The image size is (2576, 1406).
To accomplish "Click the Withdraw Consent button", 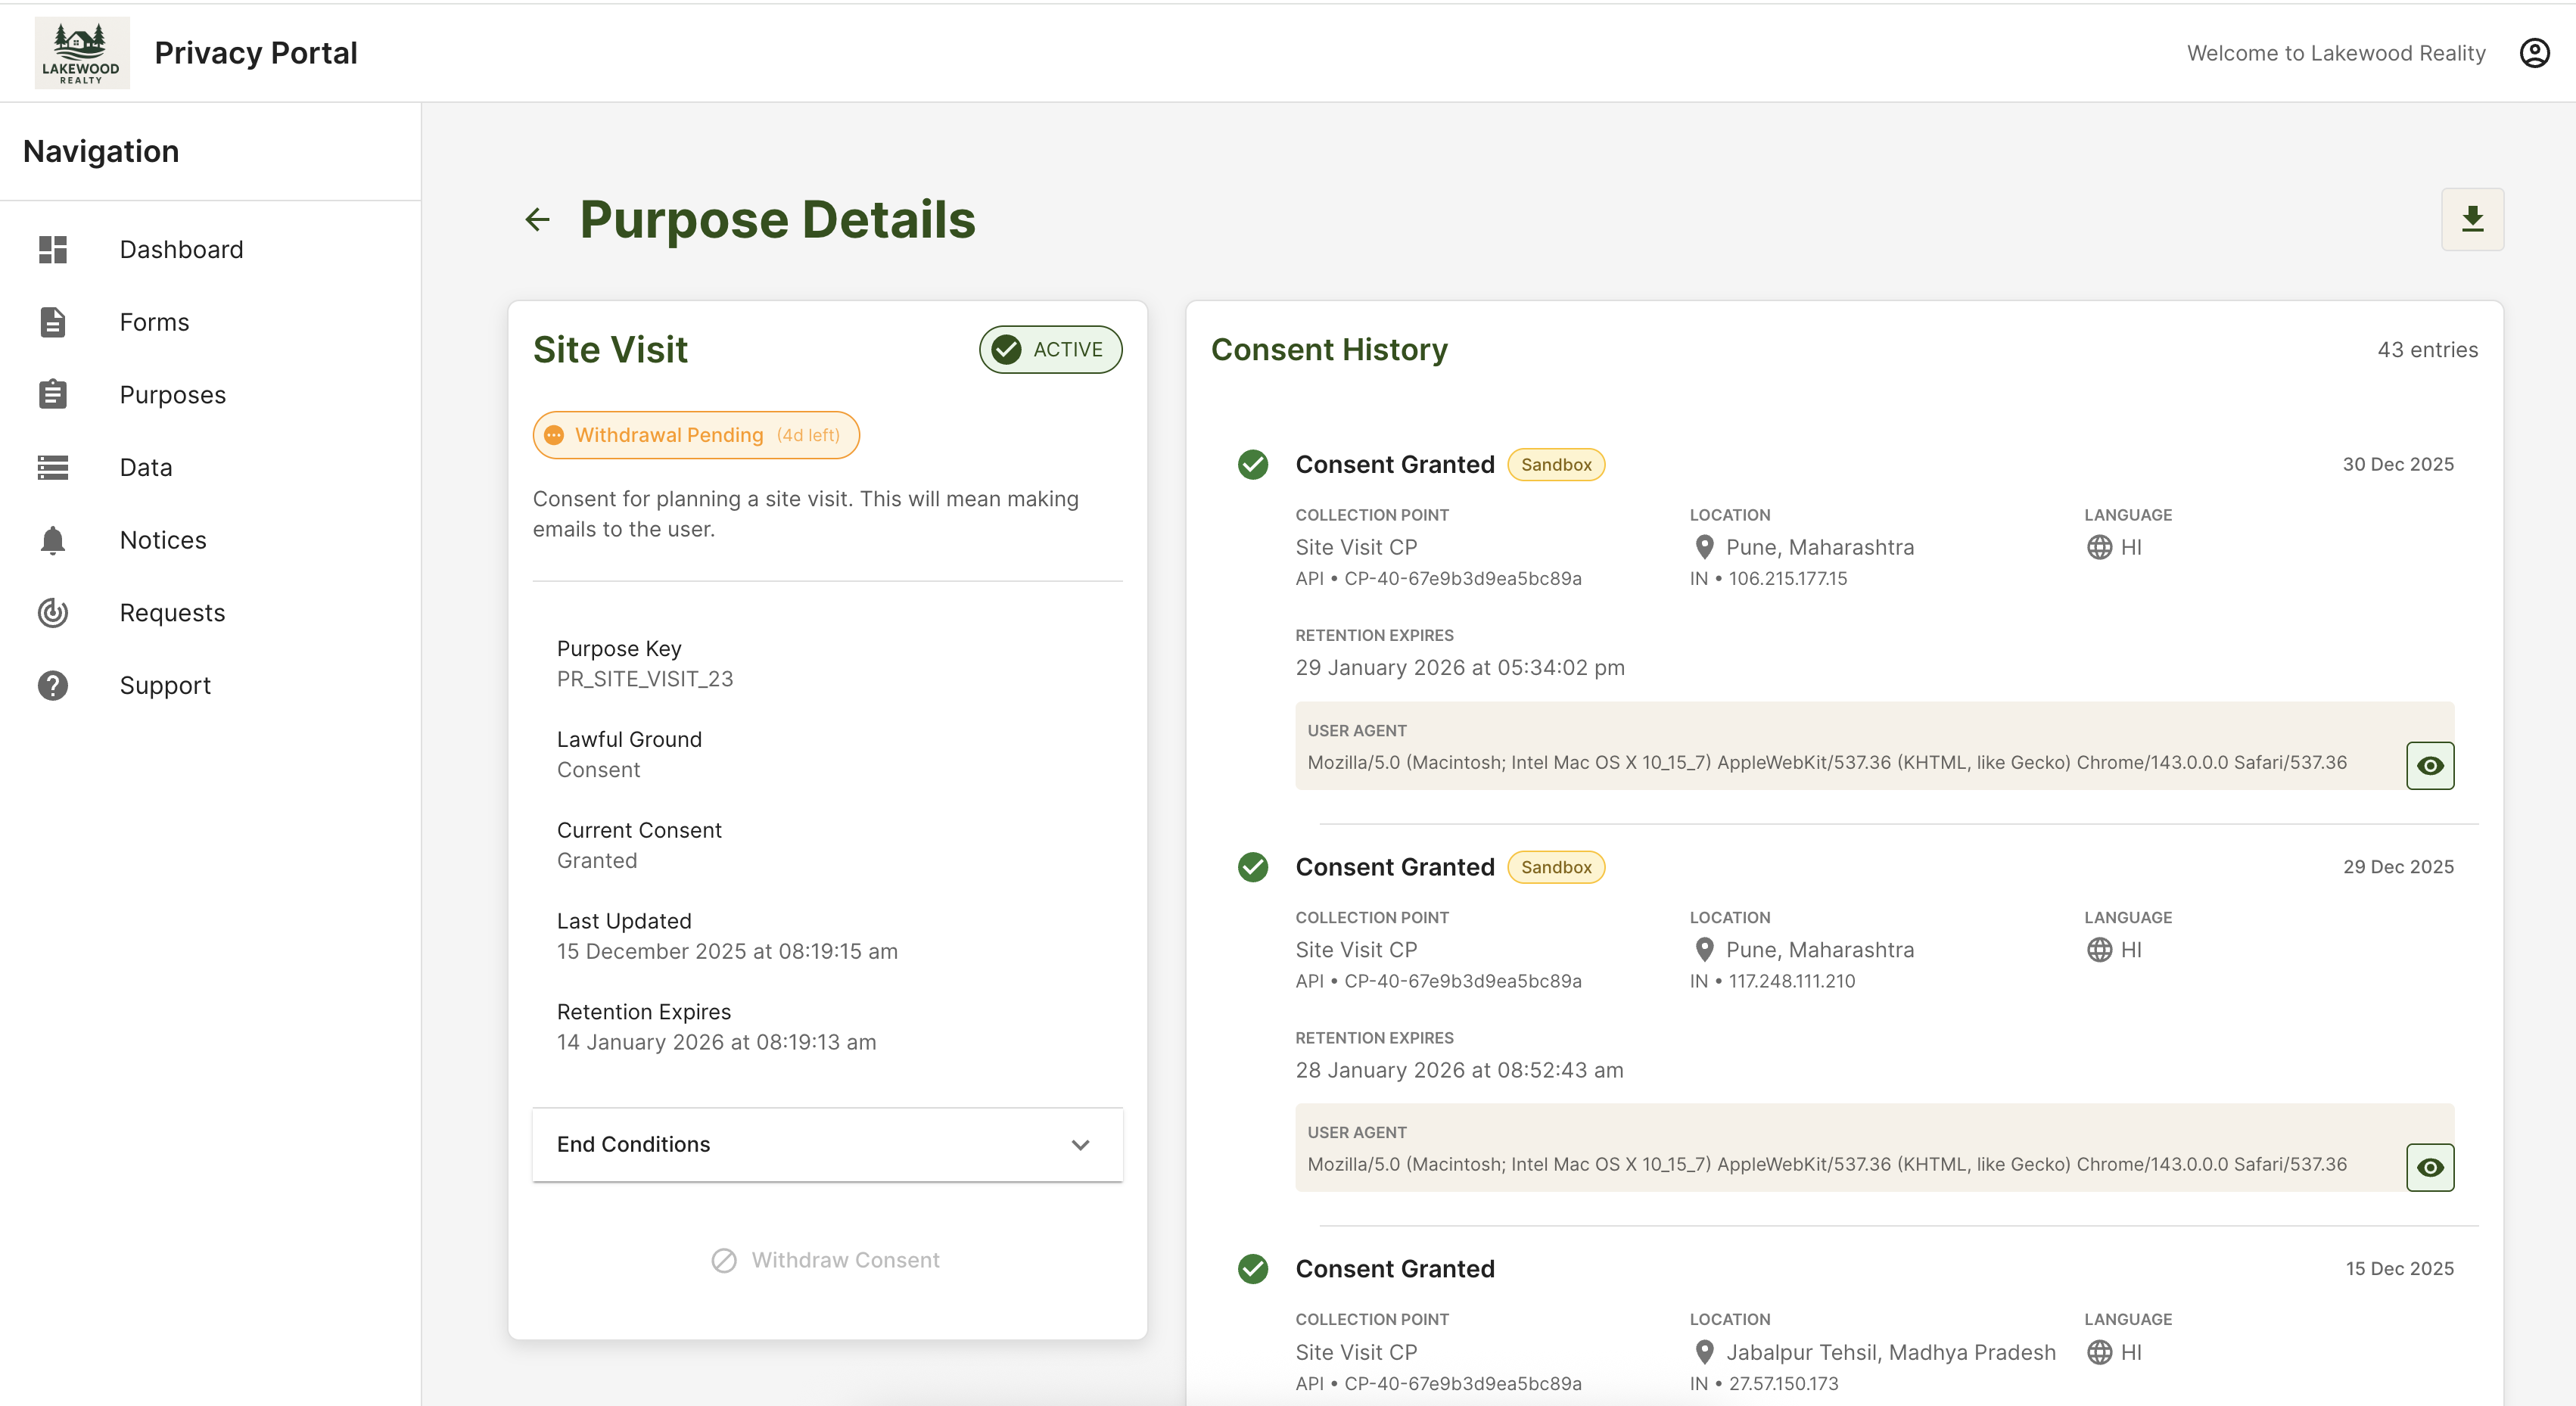I will tap(826, 1259).
